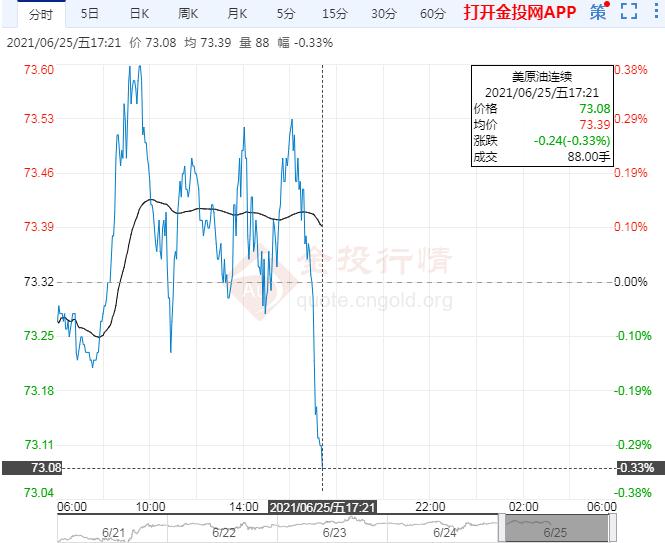Select the 30分 interval tab

click(x=384, y=13)
